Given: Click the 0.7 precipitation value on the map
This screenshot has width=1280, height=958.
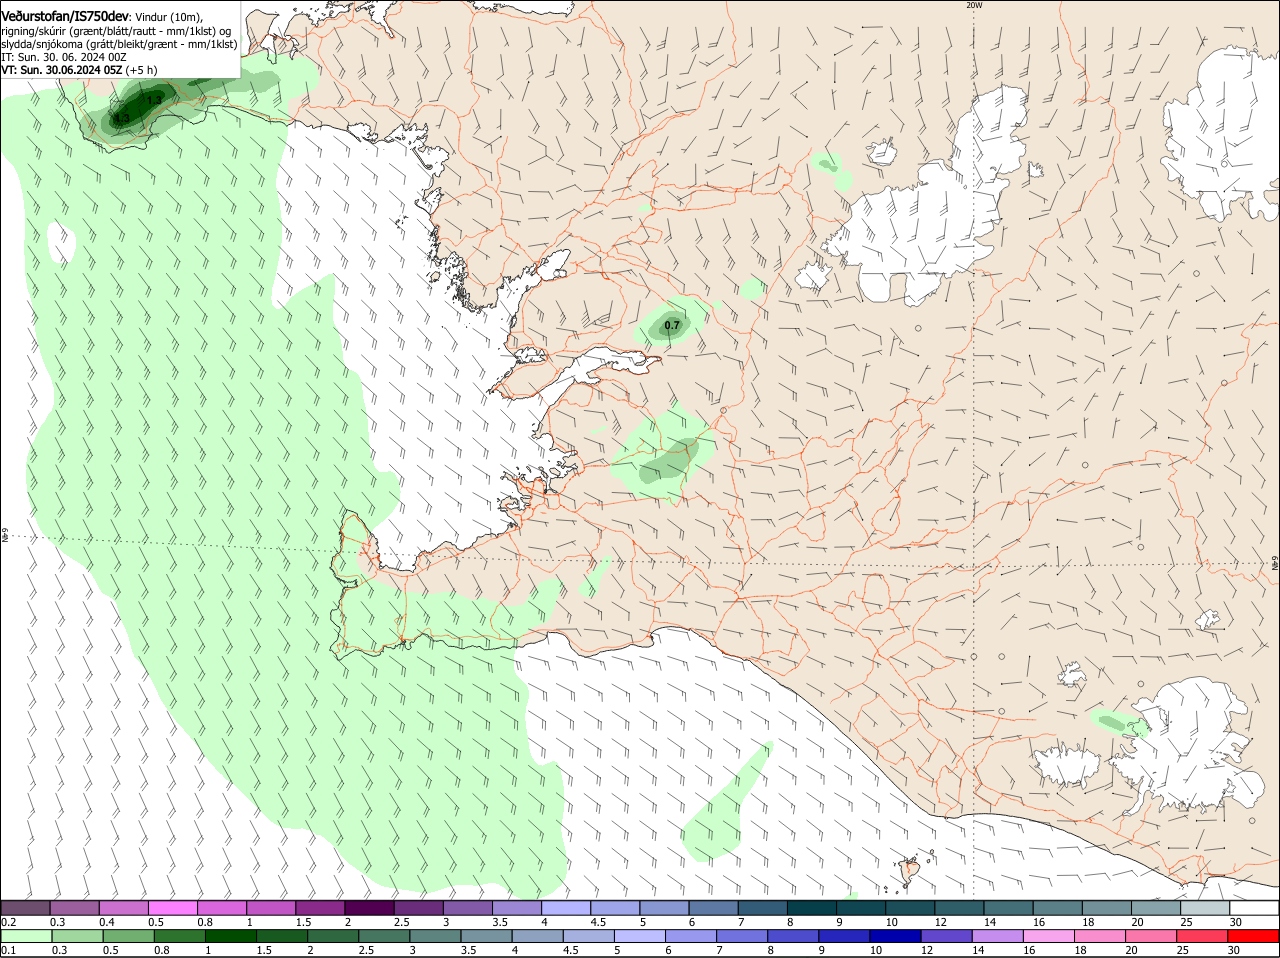Looking at the screenshot, I should click(672, 326).
